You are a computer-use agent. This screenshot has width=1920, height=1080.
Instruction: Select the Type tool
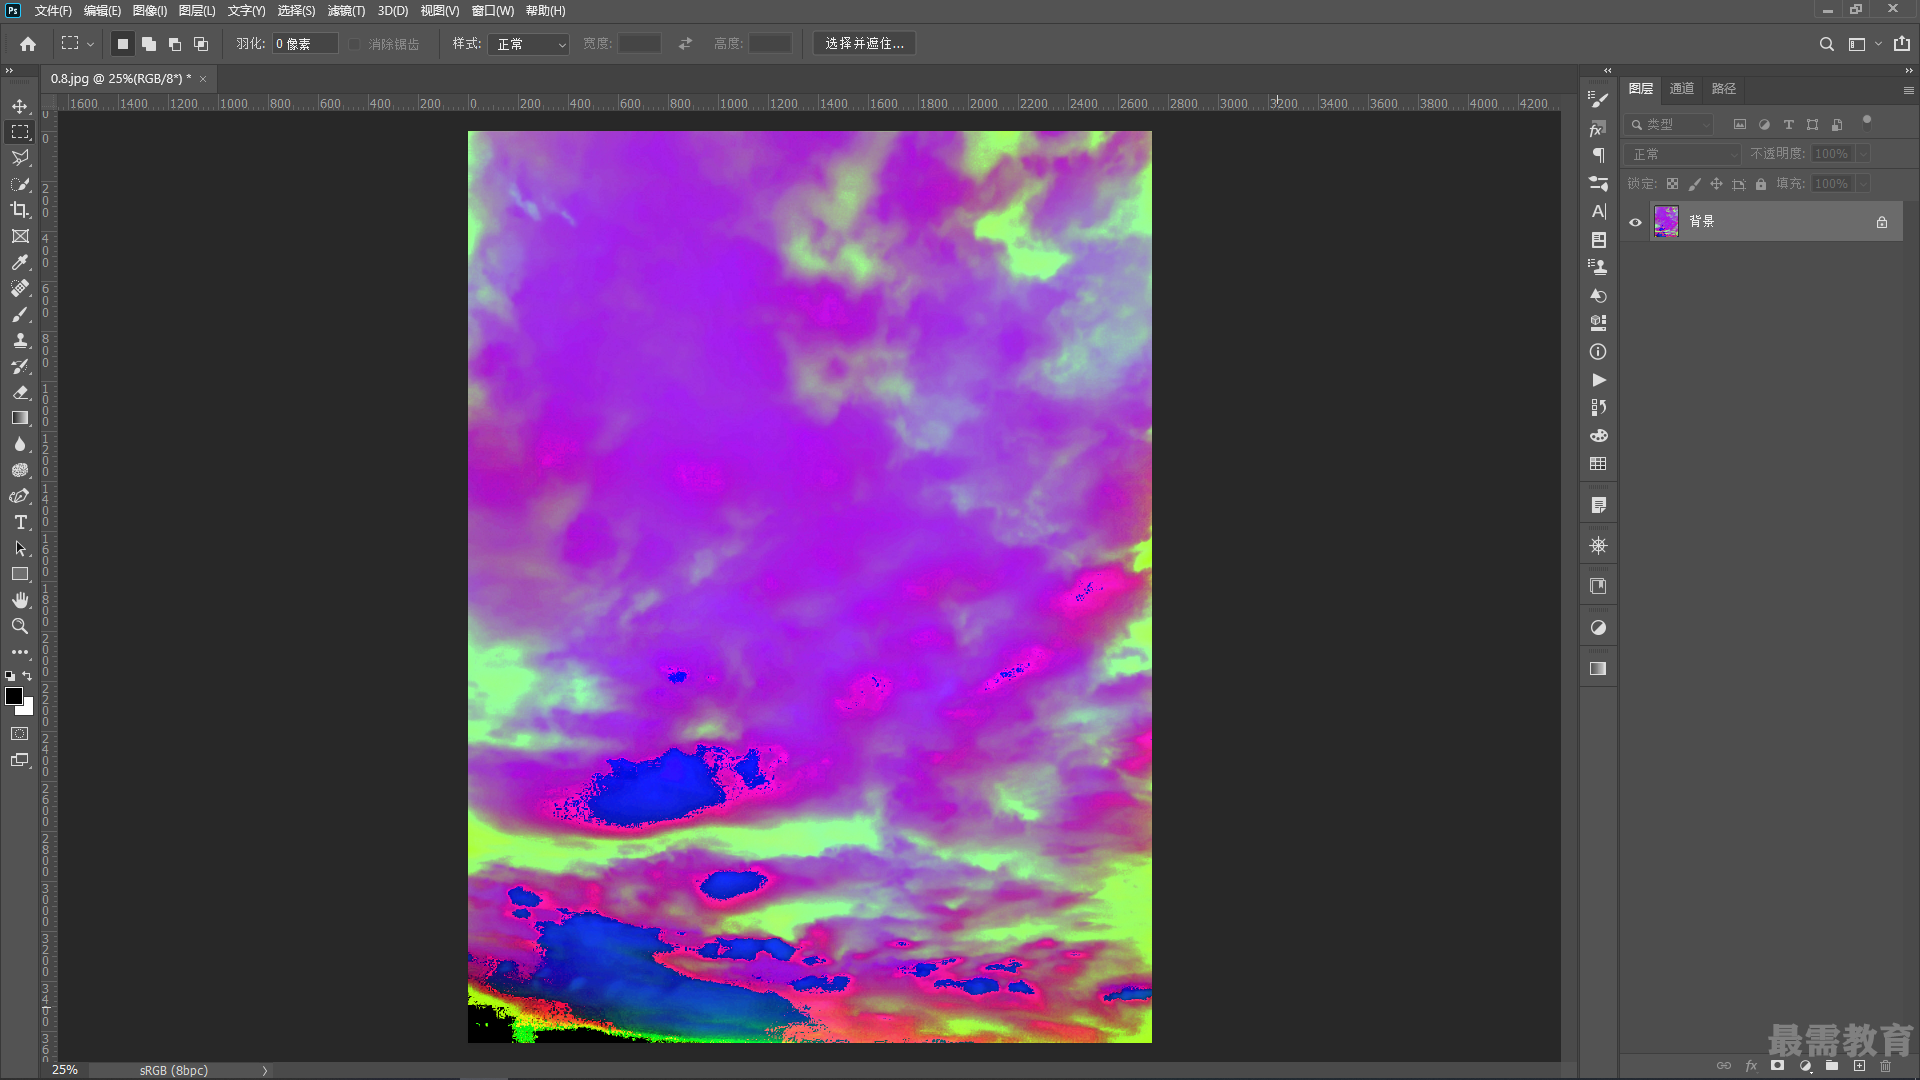(x=20, y=522)
